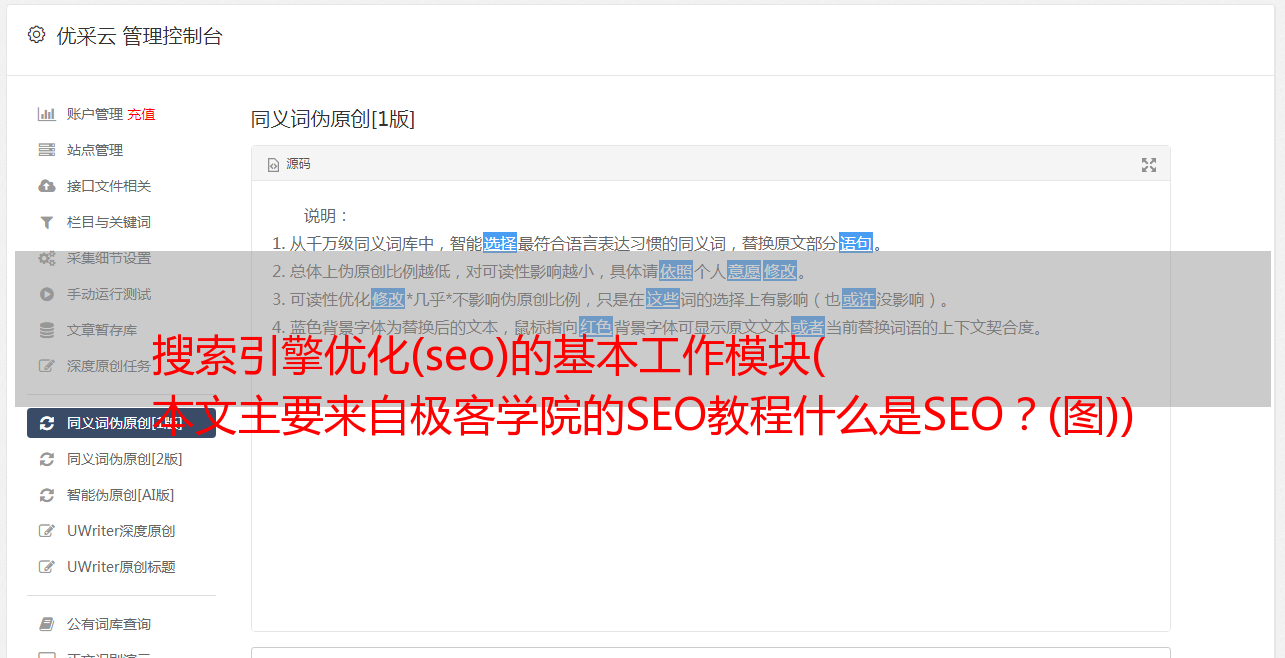Click the highlighted word 选择 in the text

pos(500,243)
